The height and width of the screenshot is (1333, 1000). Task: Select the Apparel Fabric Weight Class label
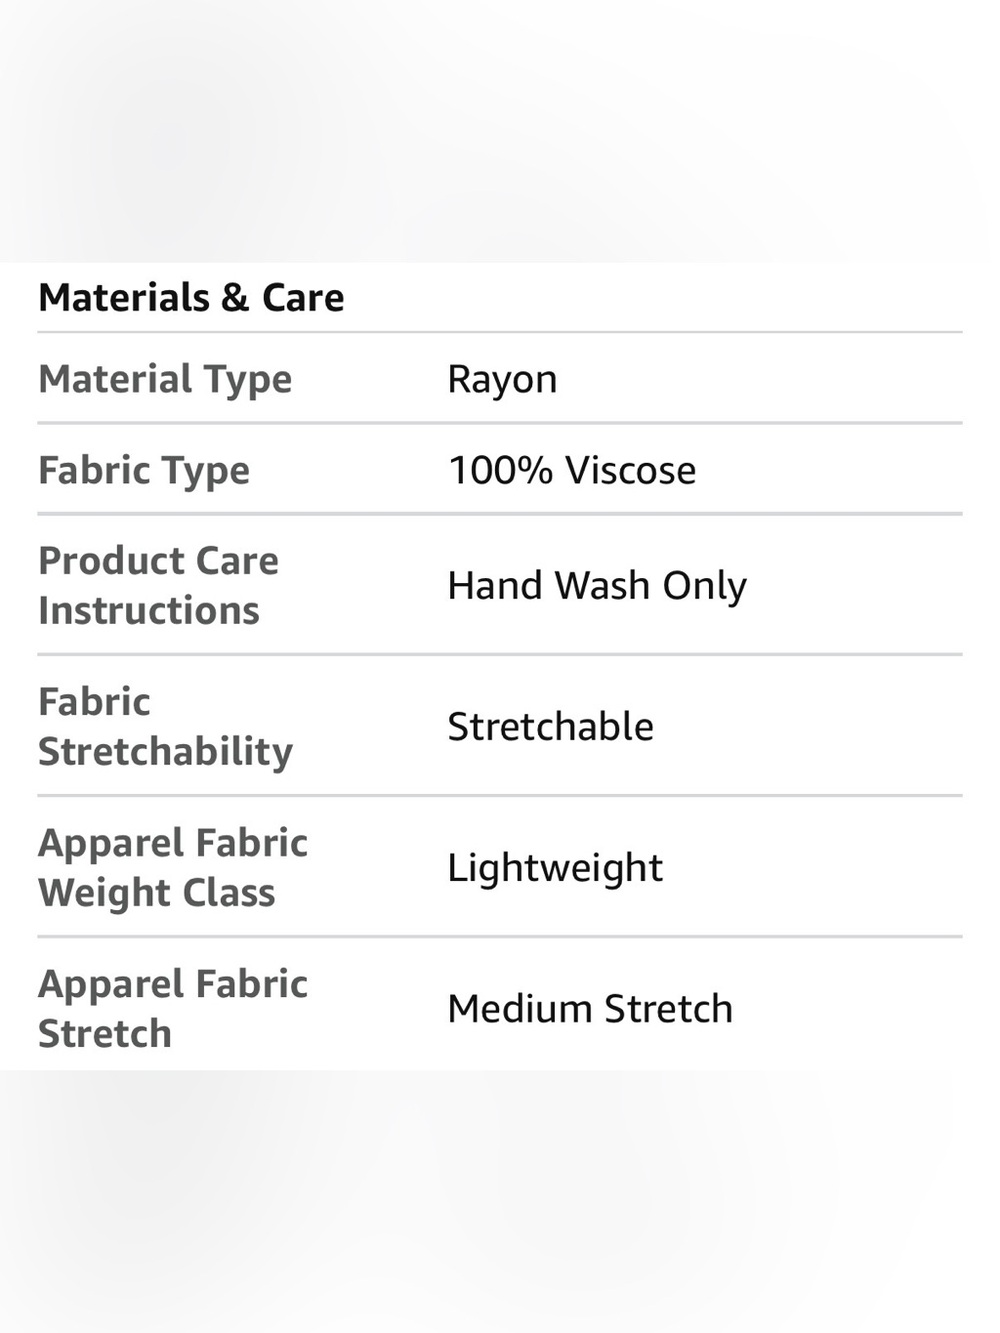click(173, 868)
